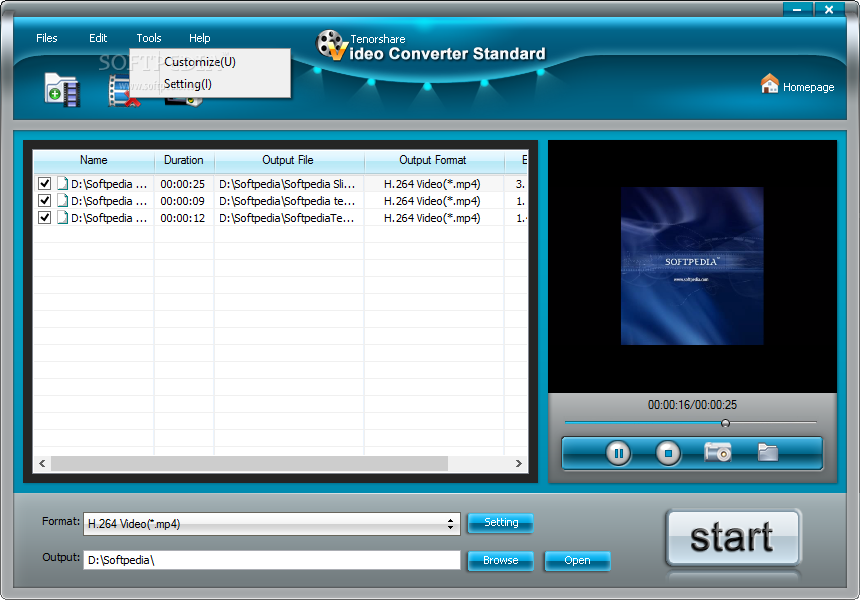860x600 pixels.
Task: Click the start conversion button
Action: [x=733, y=537]
